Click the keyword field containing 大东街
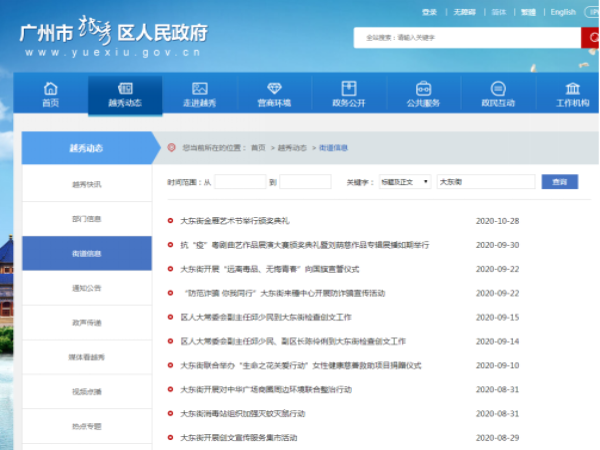This screenshot has width=600, height=450. [484, 182]
